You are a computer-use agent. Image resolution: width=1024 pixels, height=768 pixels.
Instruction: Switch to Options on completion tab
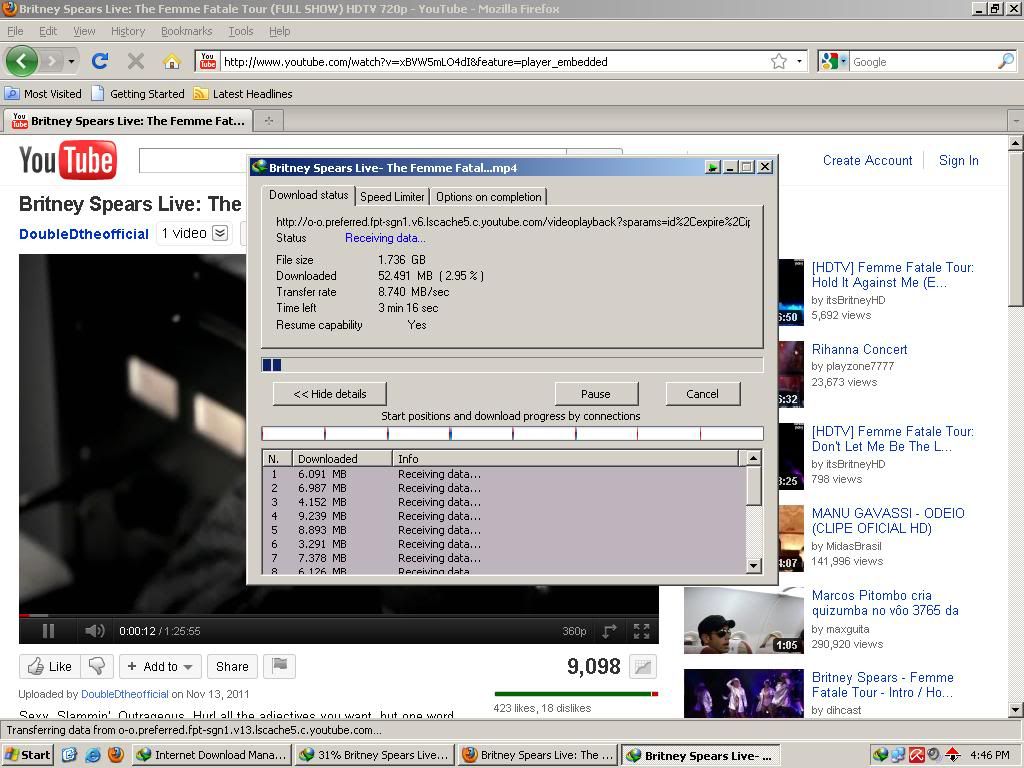(x=488, y=197)
